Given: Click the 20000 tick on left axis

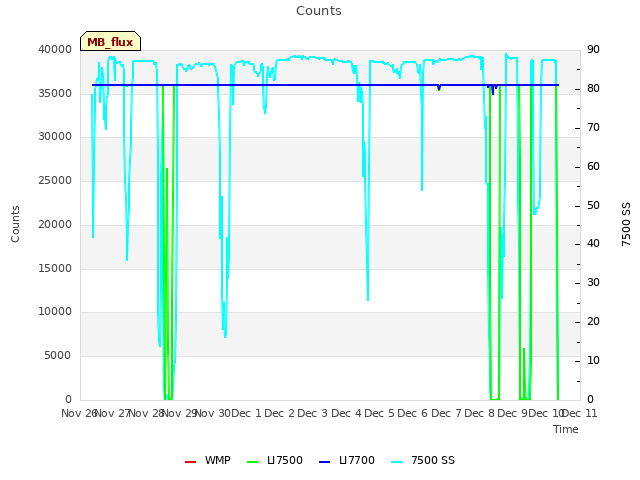Looking at the screenshot, I should coord(55,224).
